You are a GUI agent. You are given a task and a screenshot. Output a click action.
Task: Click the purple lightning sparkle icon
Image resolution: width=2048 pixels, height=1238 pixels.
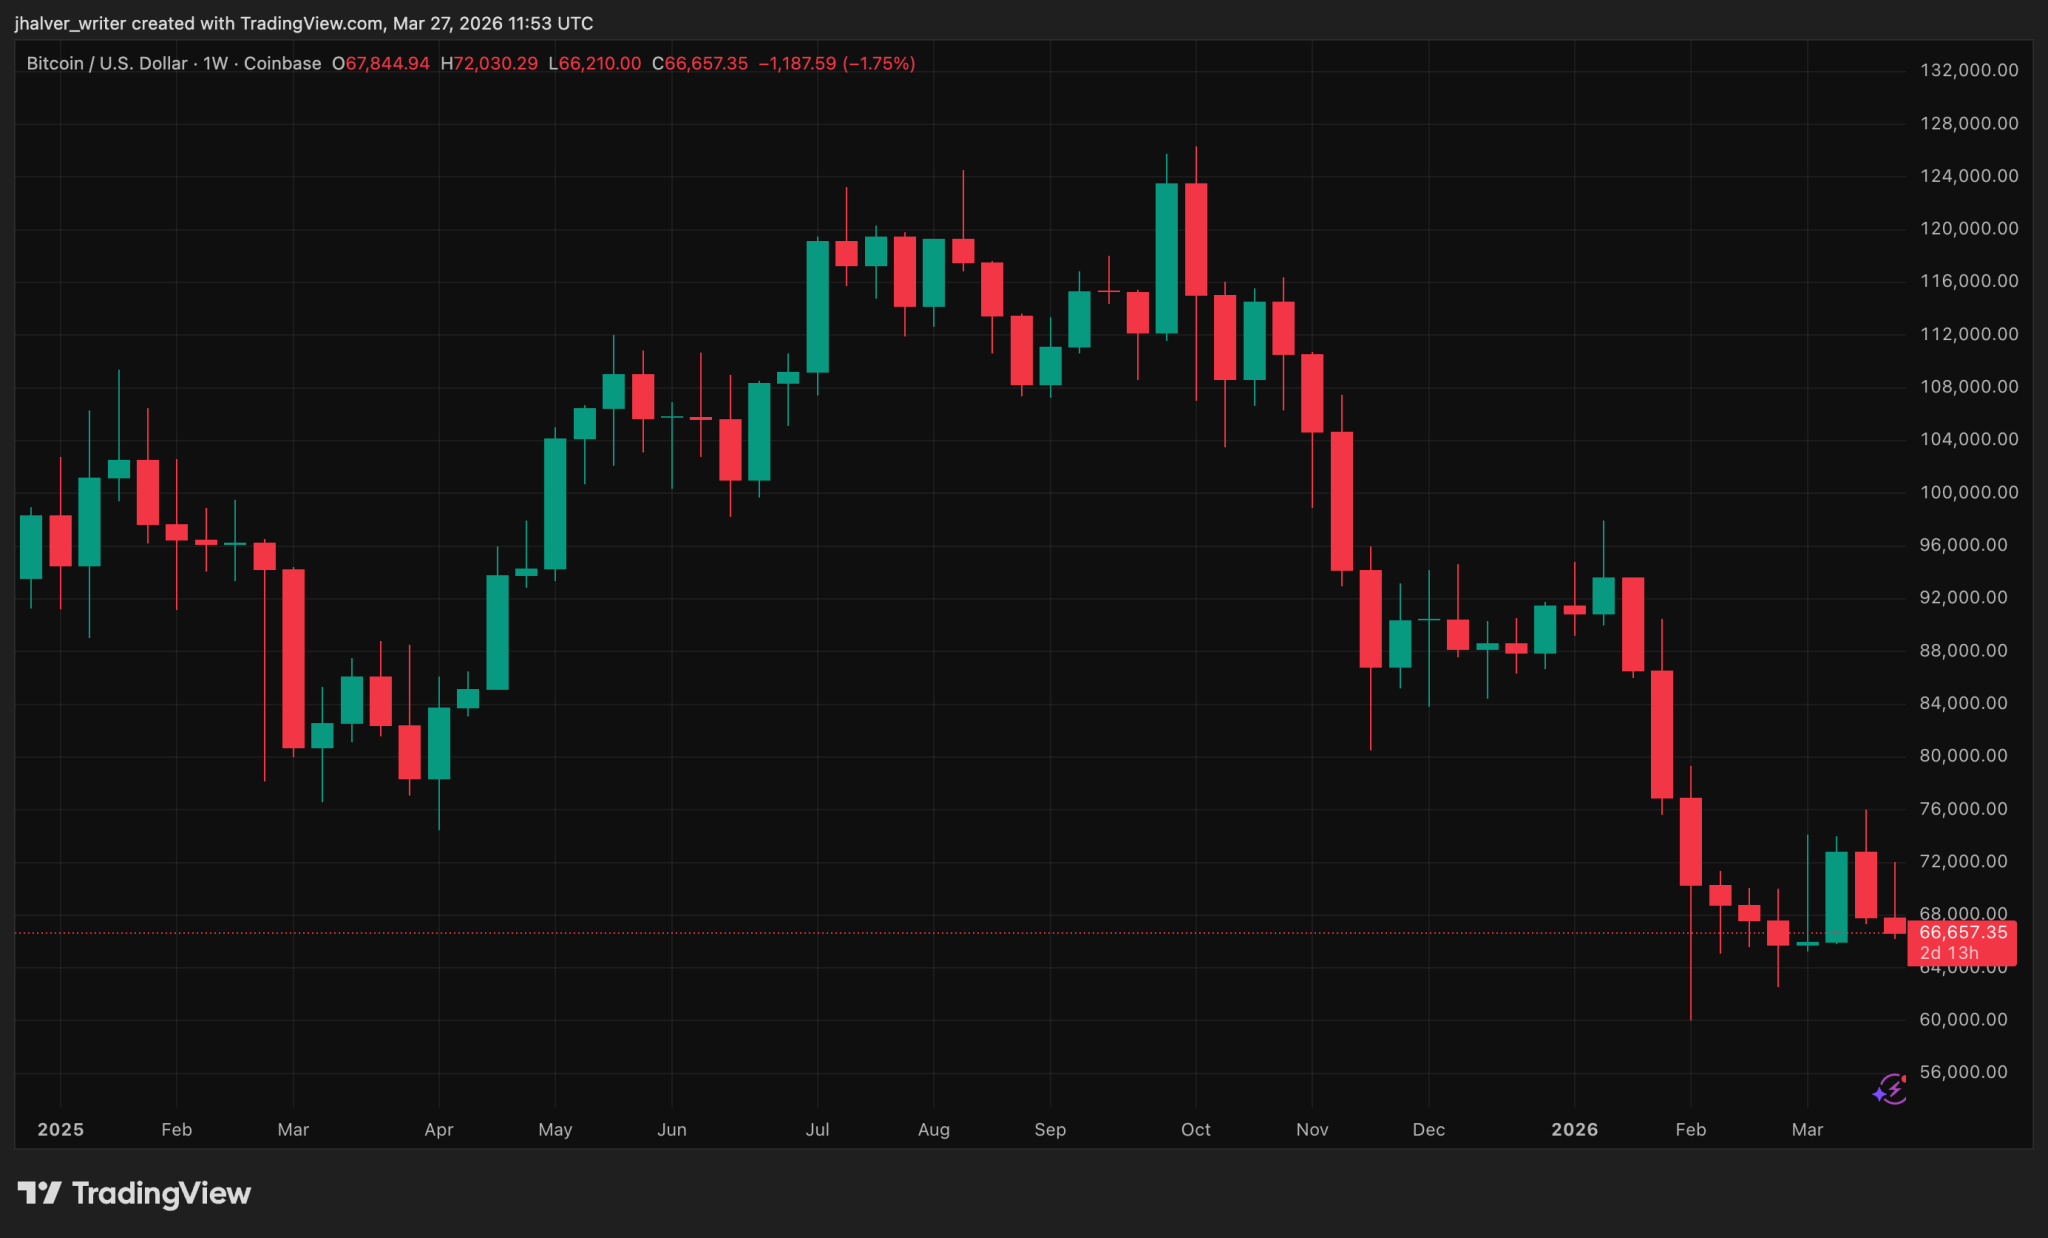click(1890, 1088)
